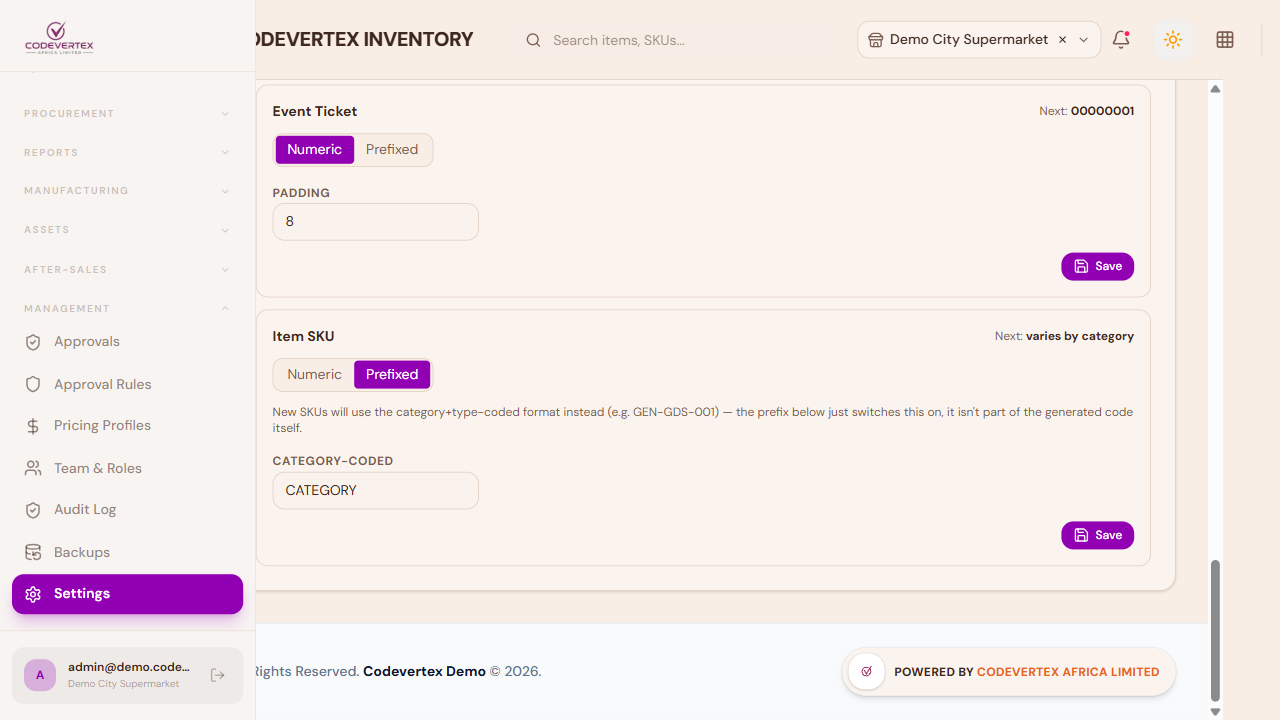Screen dimensions: 1280x720
Task: Select Prefixed for Item SKU
Action: 392,374
